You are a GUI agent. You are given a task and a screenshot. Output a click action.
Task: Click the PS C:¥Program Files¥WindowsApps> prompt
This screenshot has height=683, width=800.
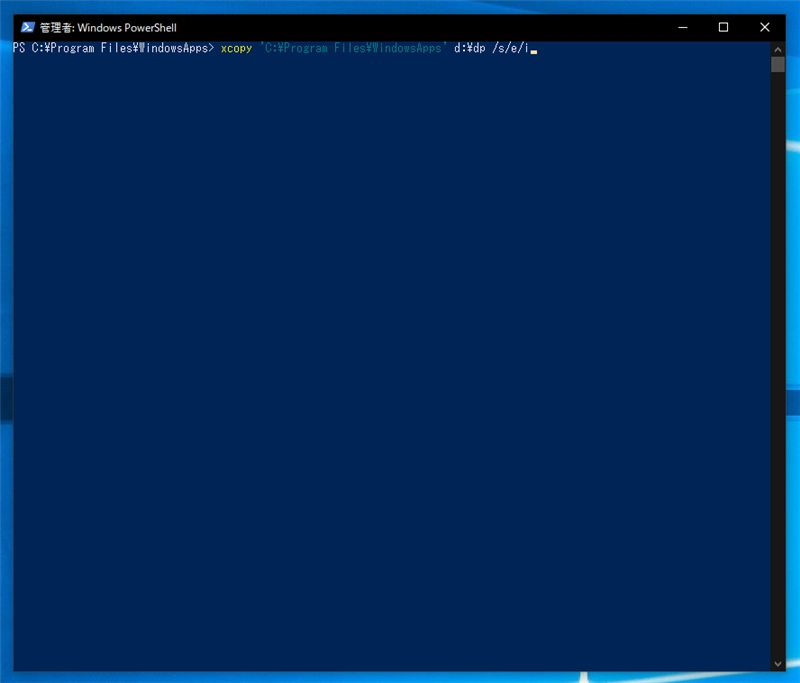[113, 48]
